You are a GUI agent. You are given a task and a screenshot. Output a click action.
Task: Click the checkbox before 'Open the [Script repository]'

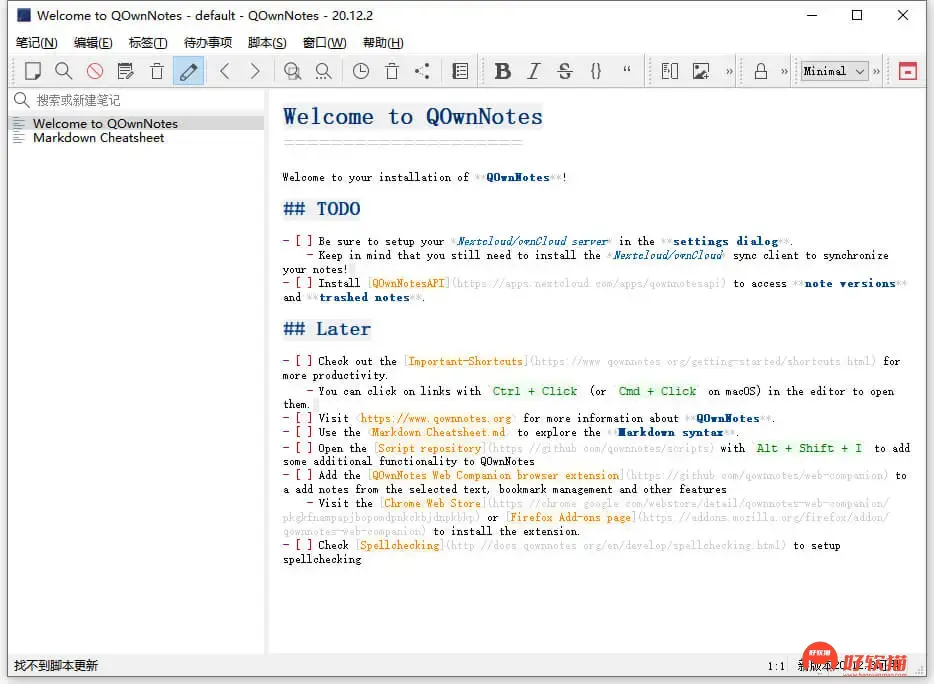[x=304, y=448]
